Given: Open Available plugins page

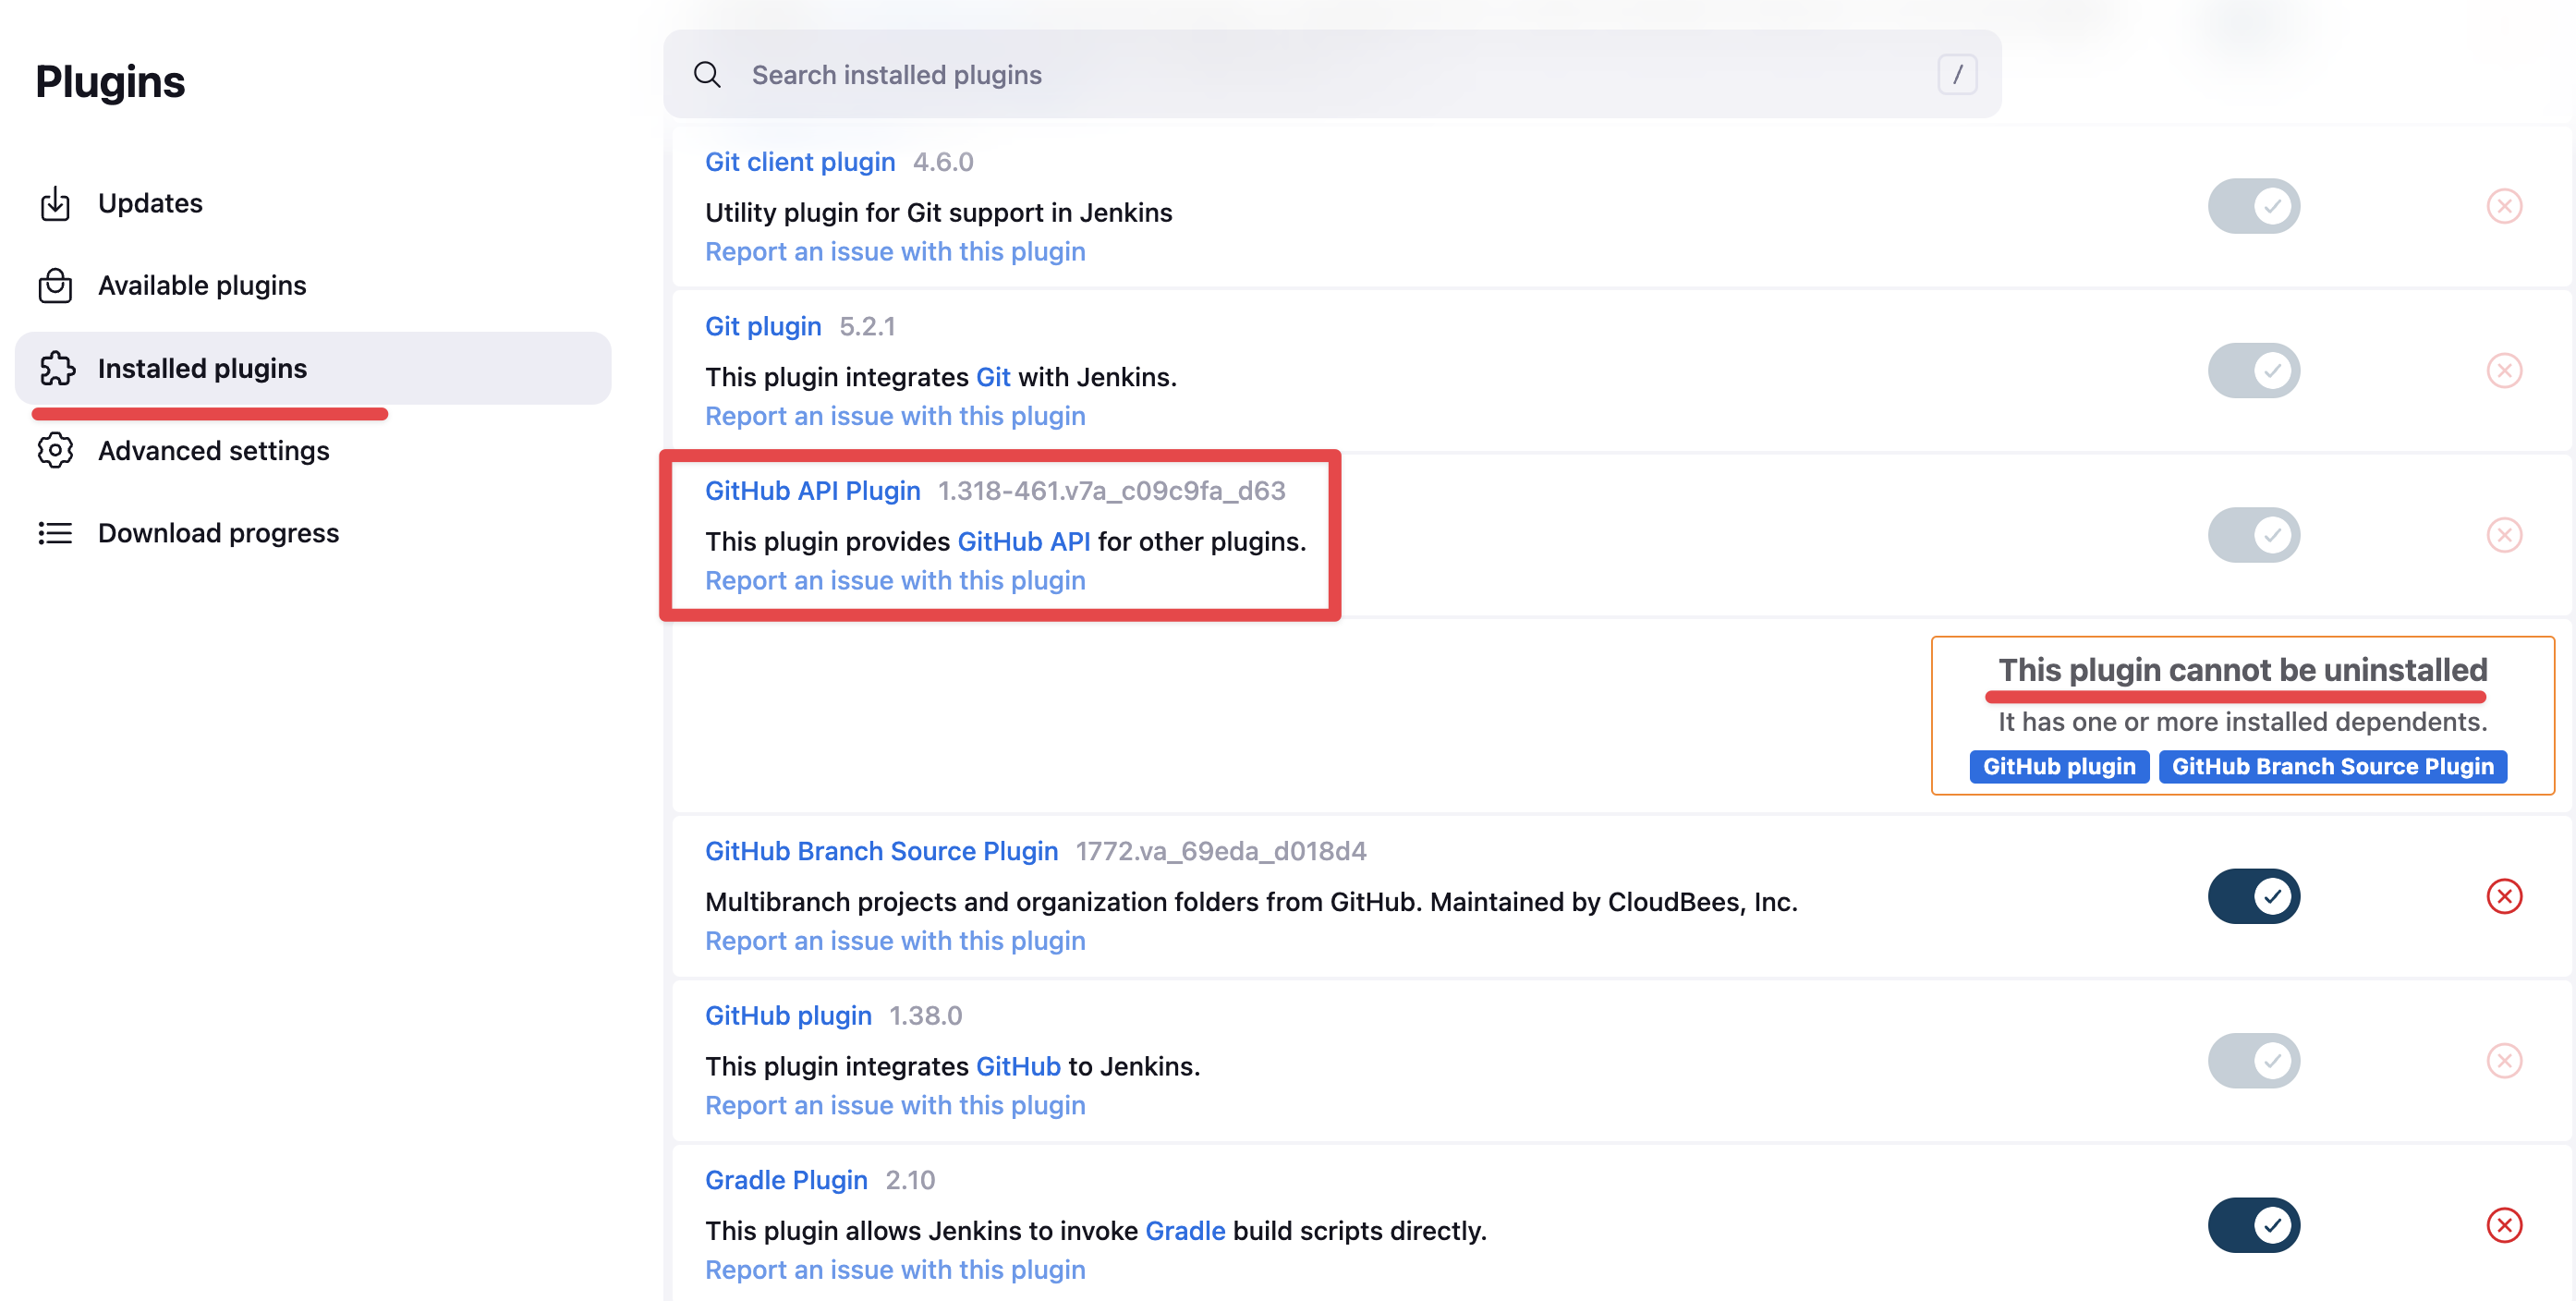Looking at the screenshot, I should point(313,286).
